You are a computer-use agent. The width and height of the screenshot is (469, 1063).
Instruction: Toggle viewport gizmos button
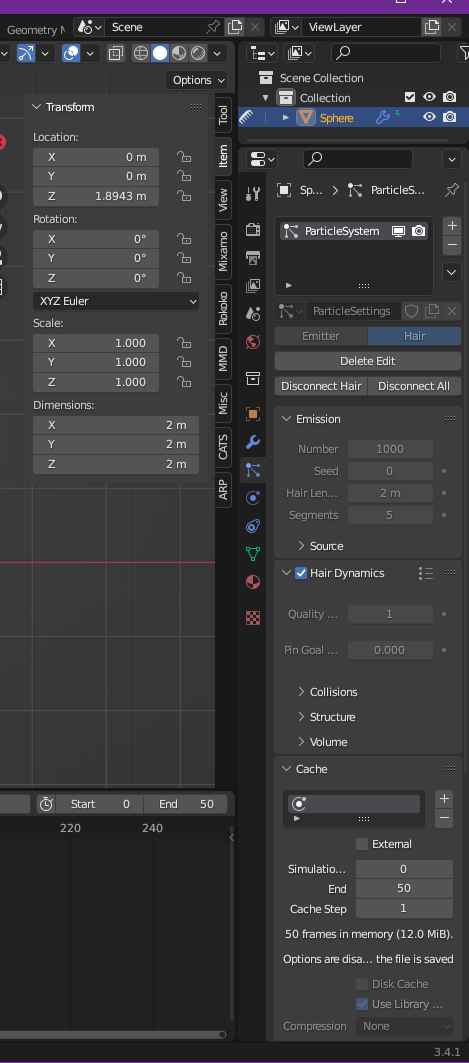[x=26, y=53]
